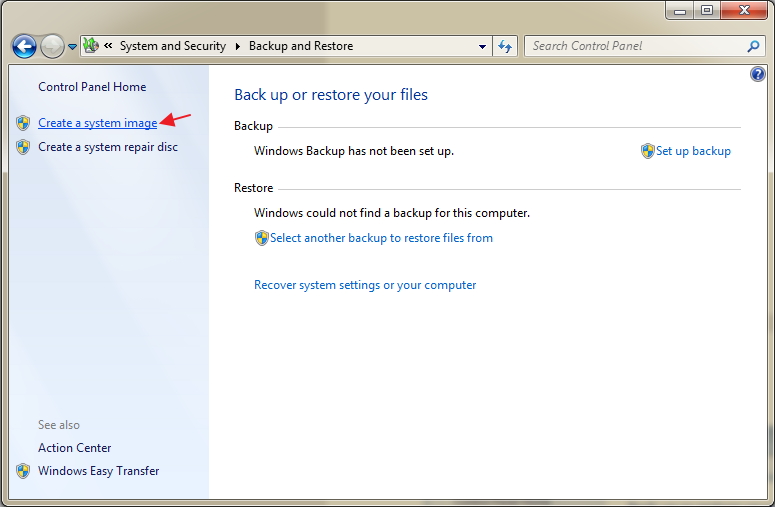This screenshot has width=775, height=507.
Task: Open Control Panel Home
Action: (x=92, y=87)
